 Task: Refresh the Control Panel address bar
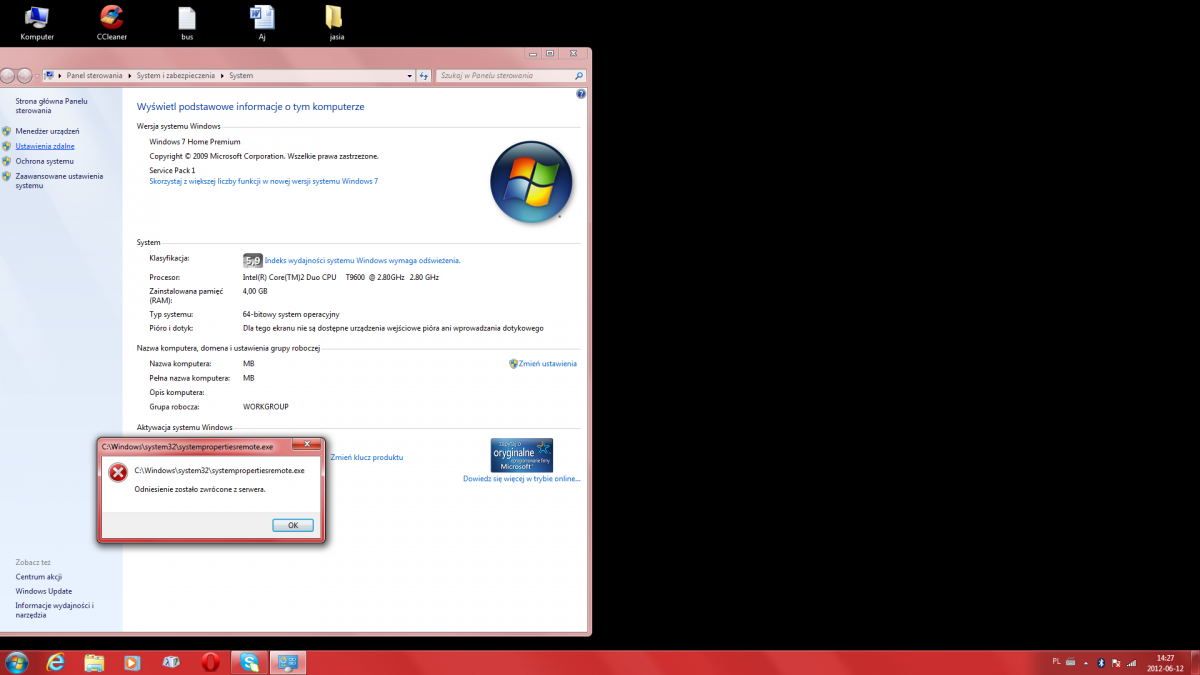click(424, 75)
